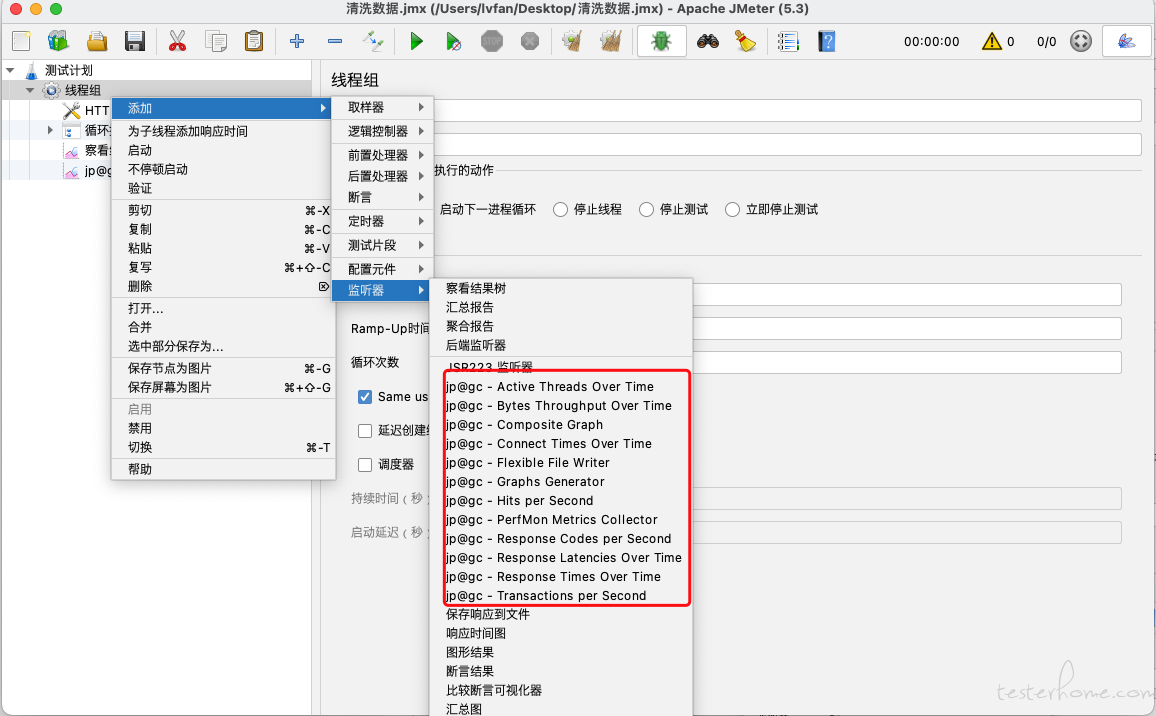Open the 取样器 submenu
Image resolution: width=1156 pixels, height=716 pixels.
[383, 108]
